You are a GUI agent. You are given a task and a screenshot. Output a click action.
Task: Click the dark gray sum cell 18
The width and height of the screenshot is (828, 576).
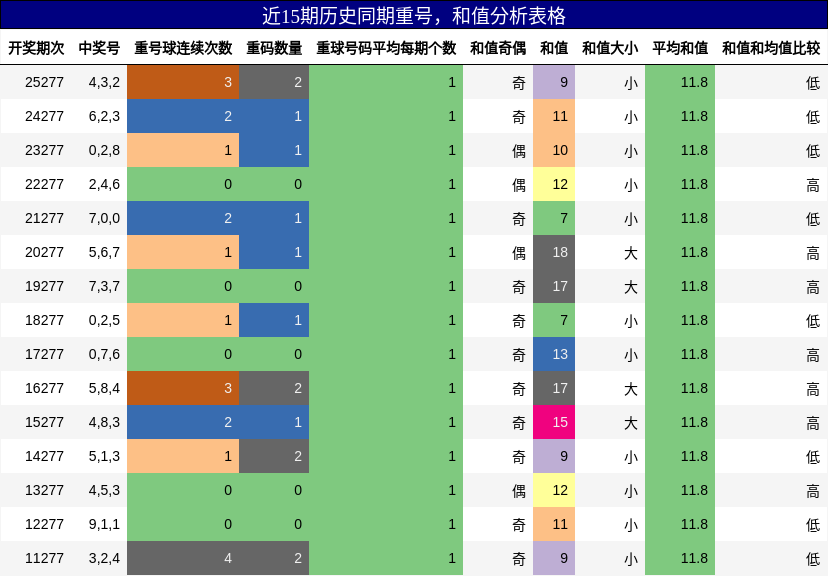point(554,252)
